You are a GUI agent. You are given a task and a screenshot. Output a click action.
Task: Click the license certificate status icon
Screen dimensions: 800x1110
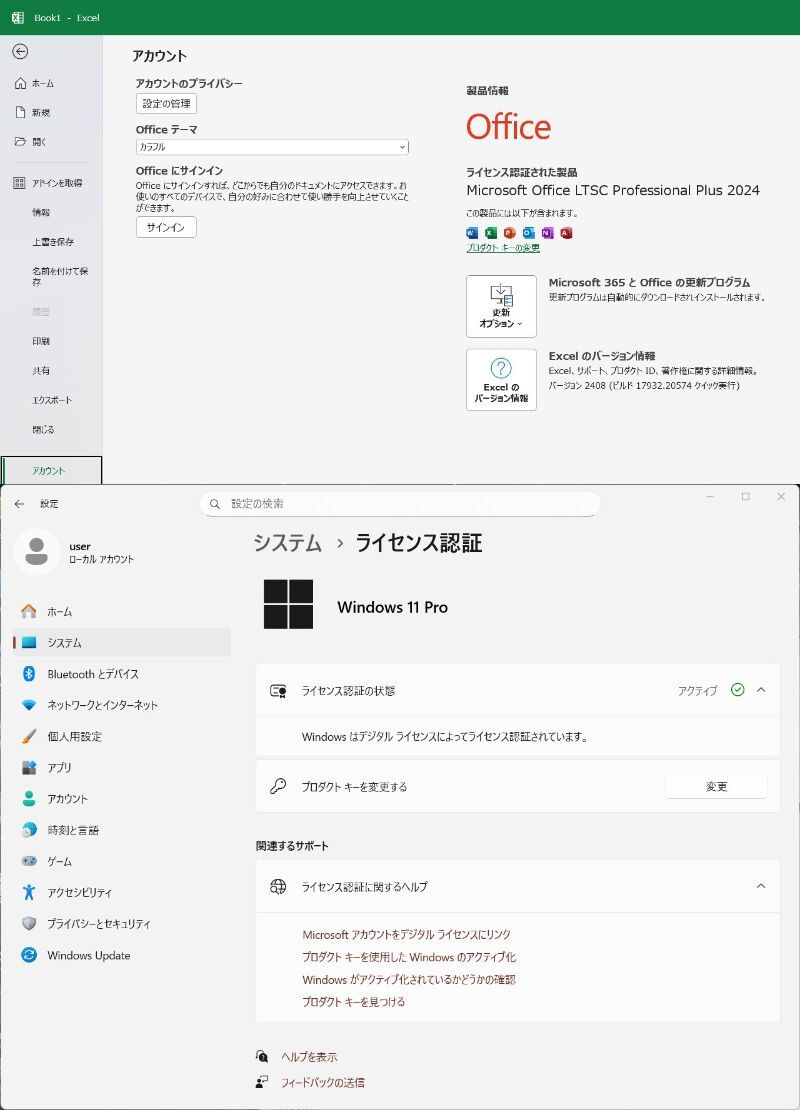pyautogui.click(x=278, y=691)
